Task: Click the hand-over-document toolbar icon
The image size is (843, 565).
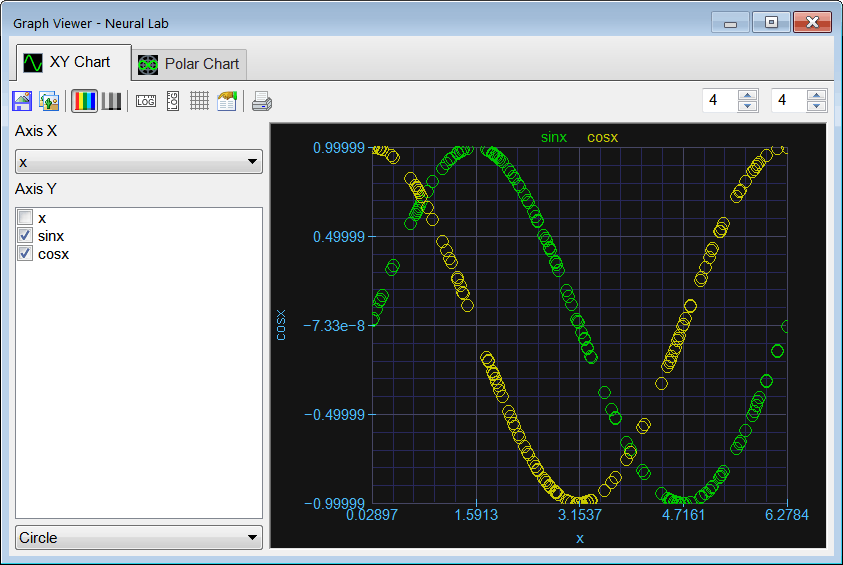Action: click(227, 101)
